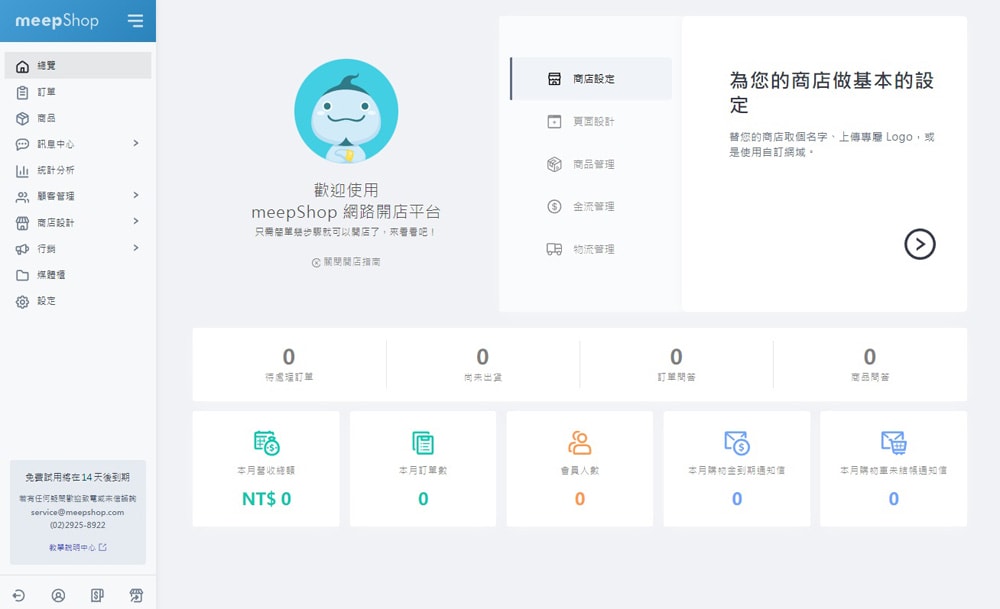This screenshot has width=1000, height=609.
Task: Click the meepShop mascot avatar
Action: point(346,111)
